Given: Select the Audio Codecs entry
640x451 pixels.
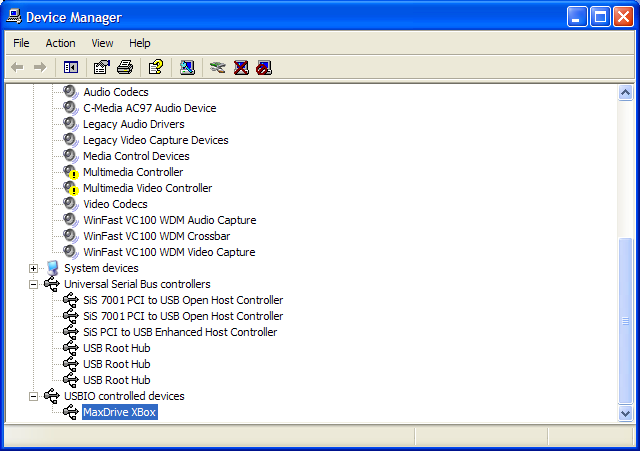Looking at the screenshot, I should click(116, 92).
